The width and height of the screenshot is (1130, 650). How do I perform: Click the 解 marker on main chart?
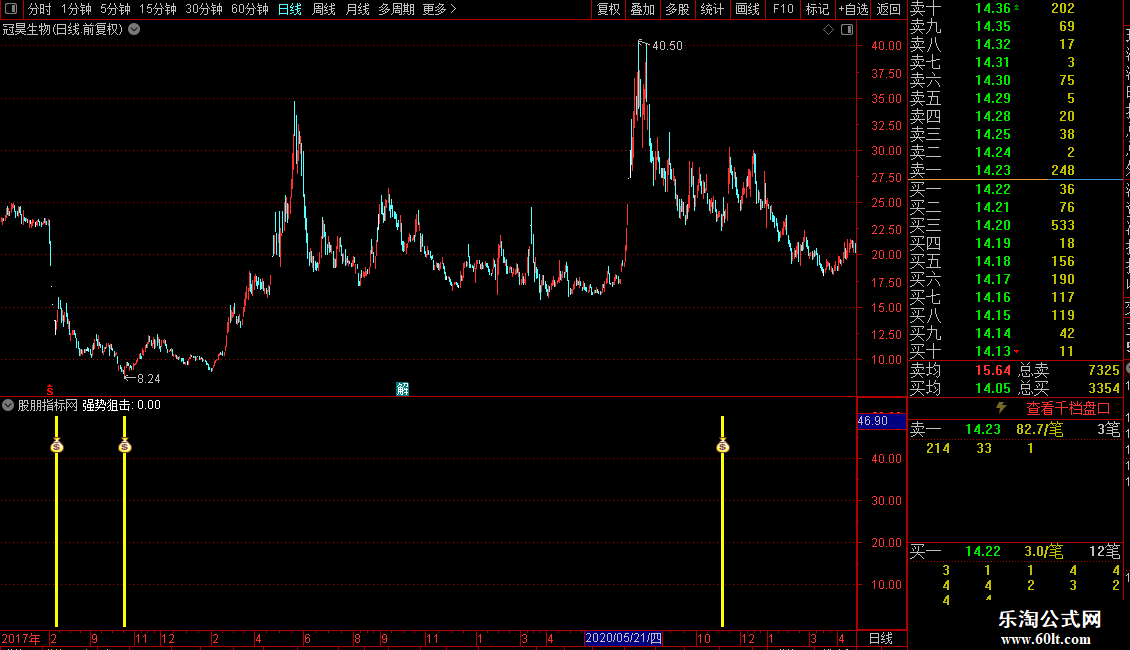pyautogui.click(x=402, y=389)
